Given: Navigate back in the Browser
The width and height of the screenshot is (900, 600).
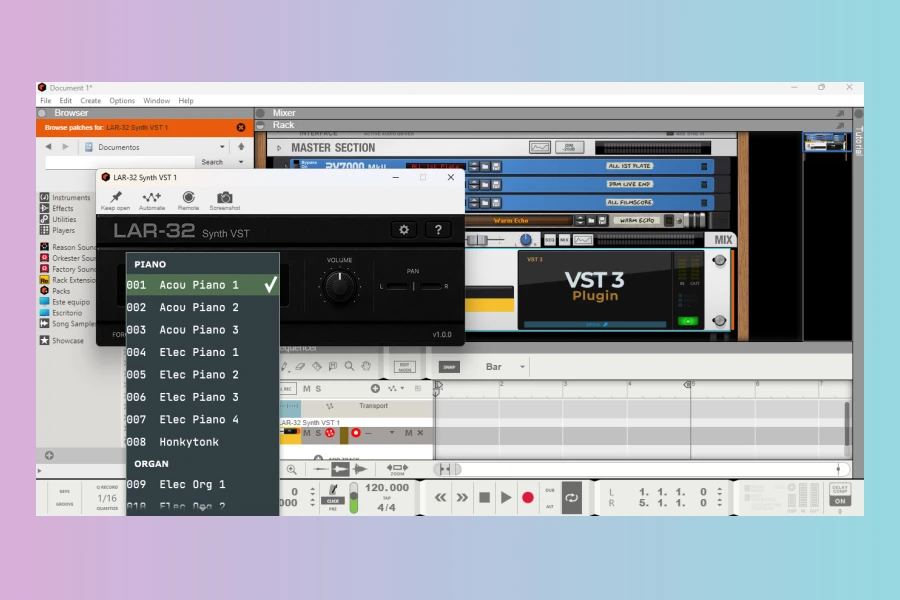Looking at the screenshot, I should [48, 147].
